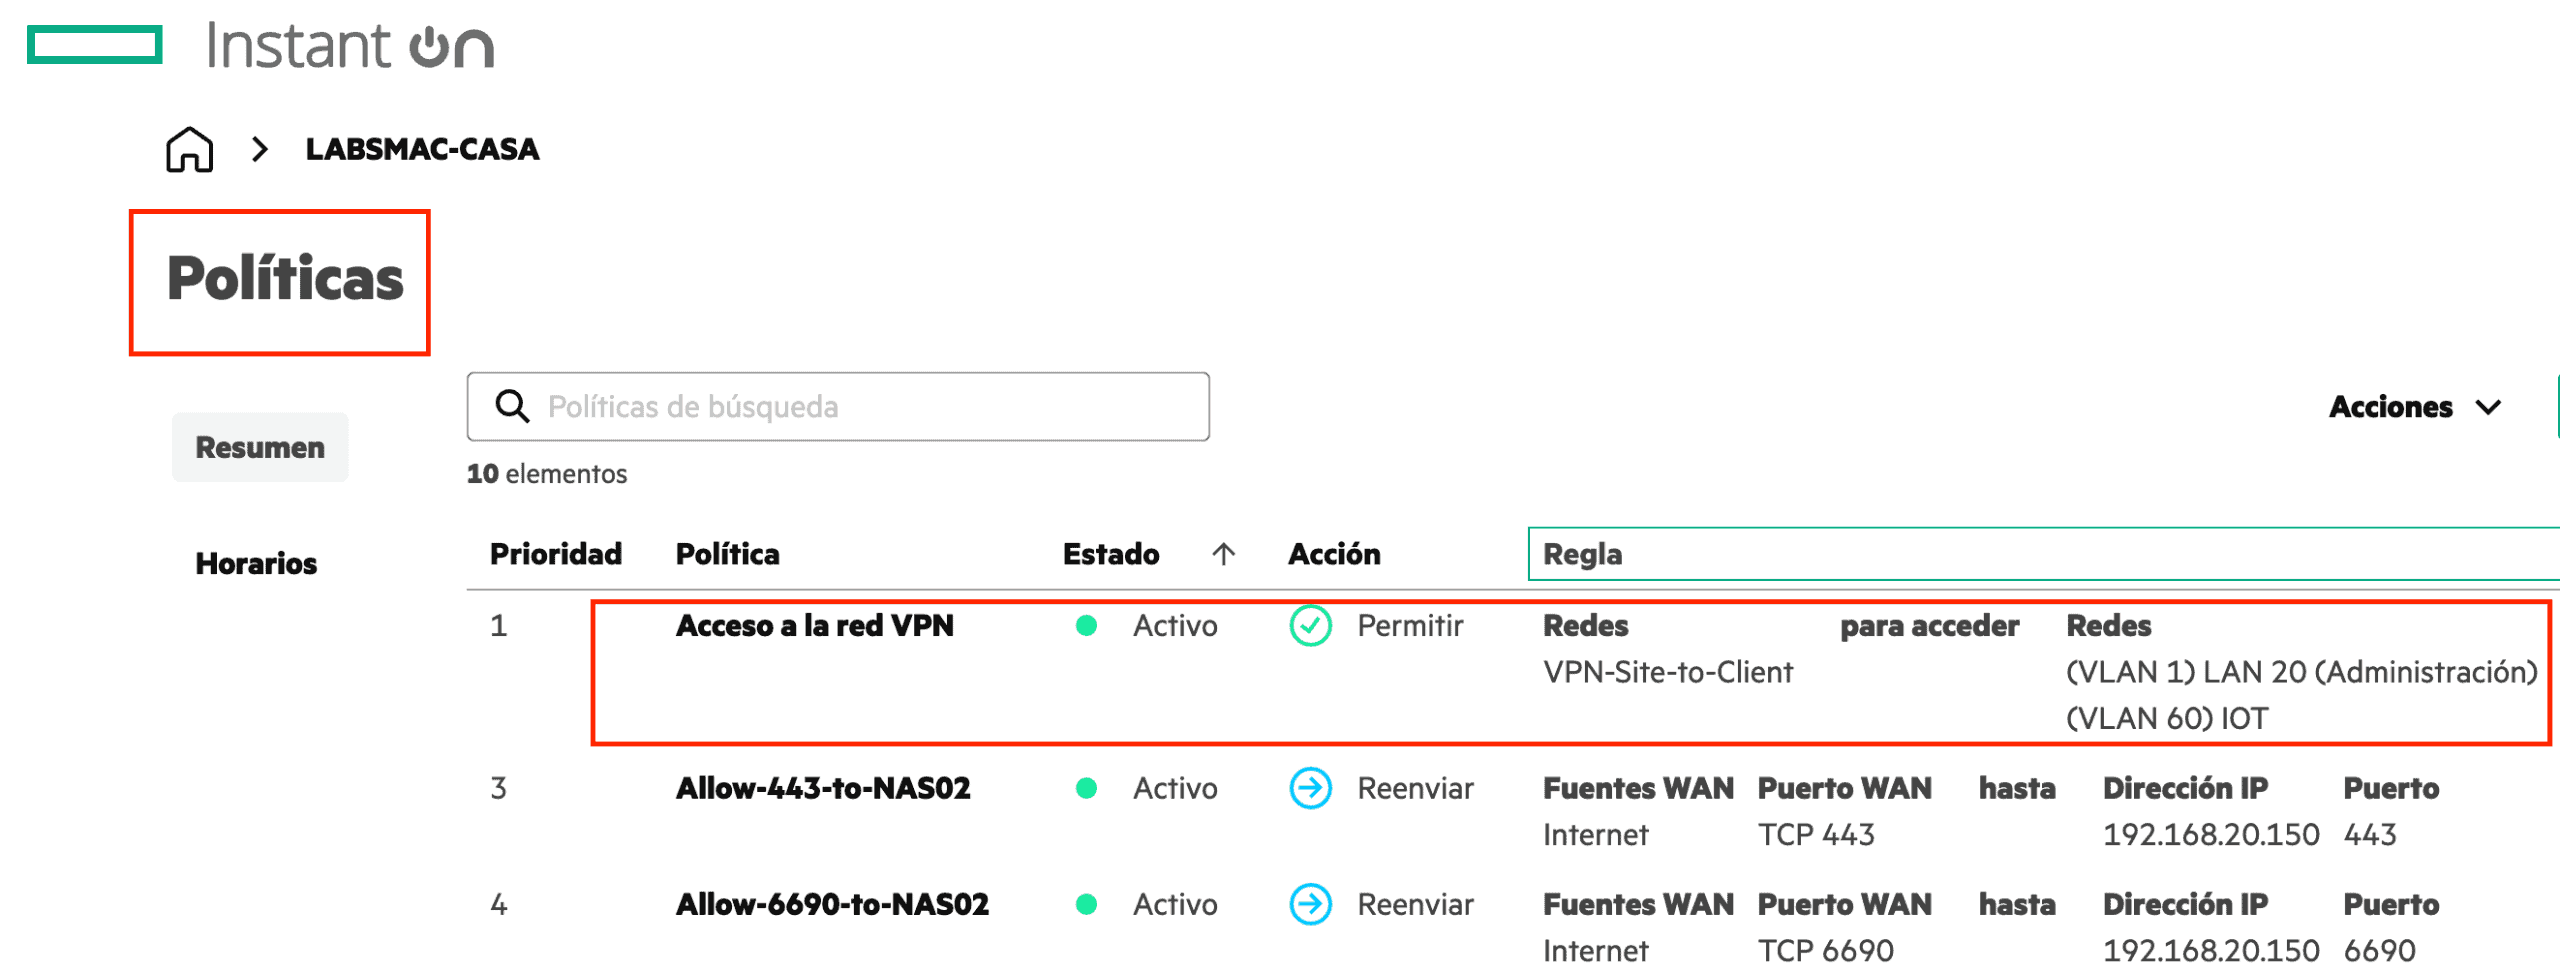Focus the Políticas de búsqueda search field
Screen dimensions: 2560x972
pos(860,407)
